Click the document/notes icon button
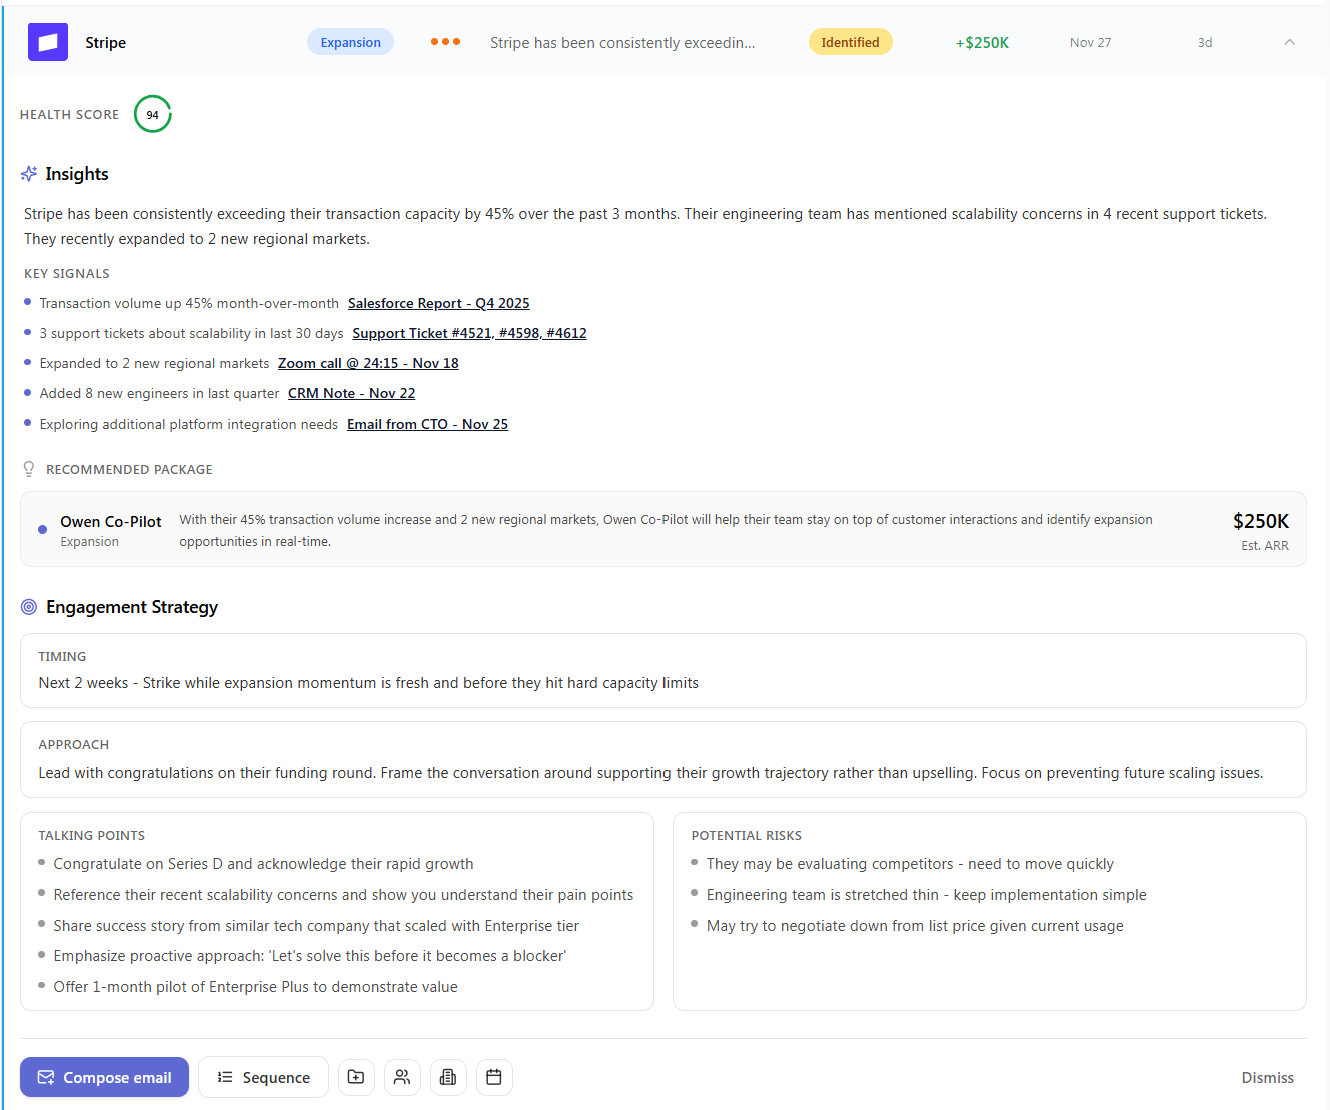Screen dimensions: 1330x1110 pyautogui.click(x=448, y=1077)
